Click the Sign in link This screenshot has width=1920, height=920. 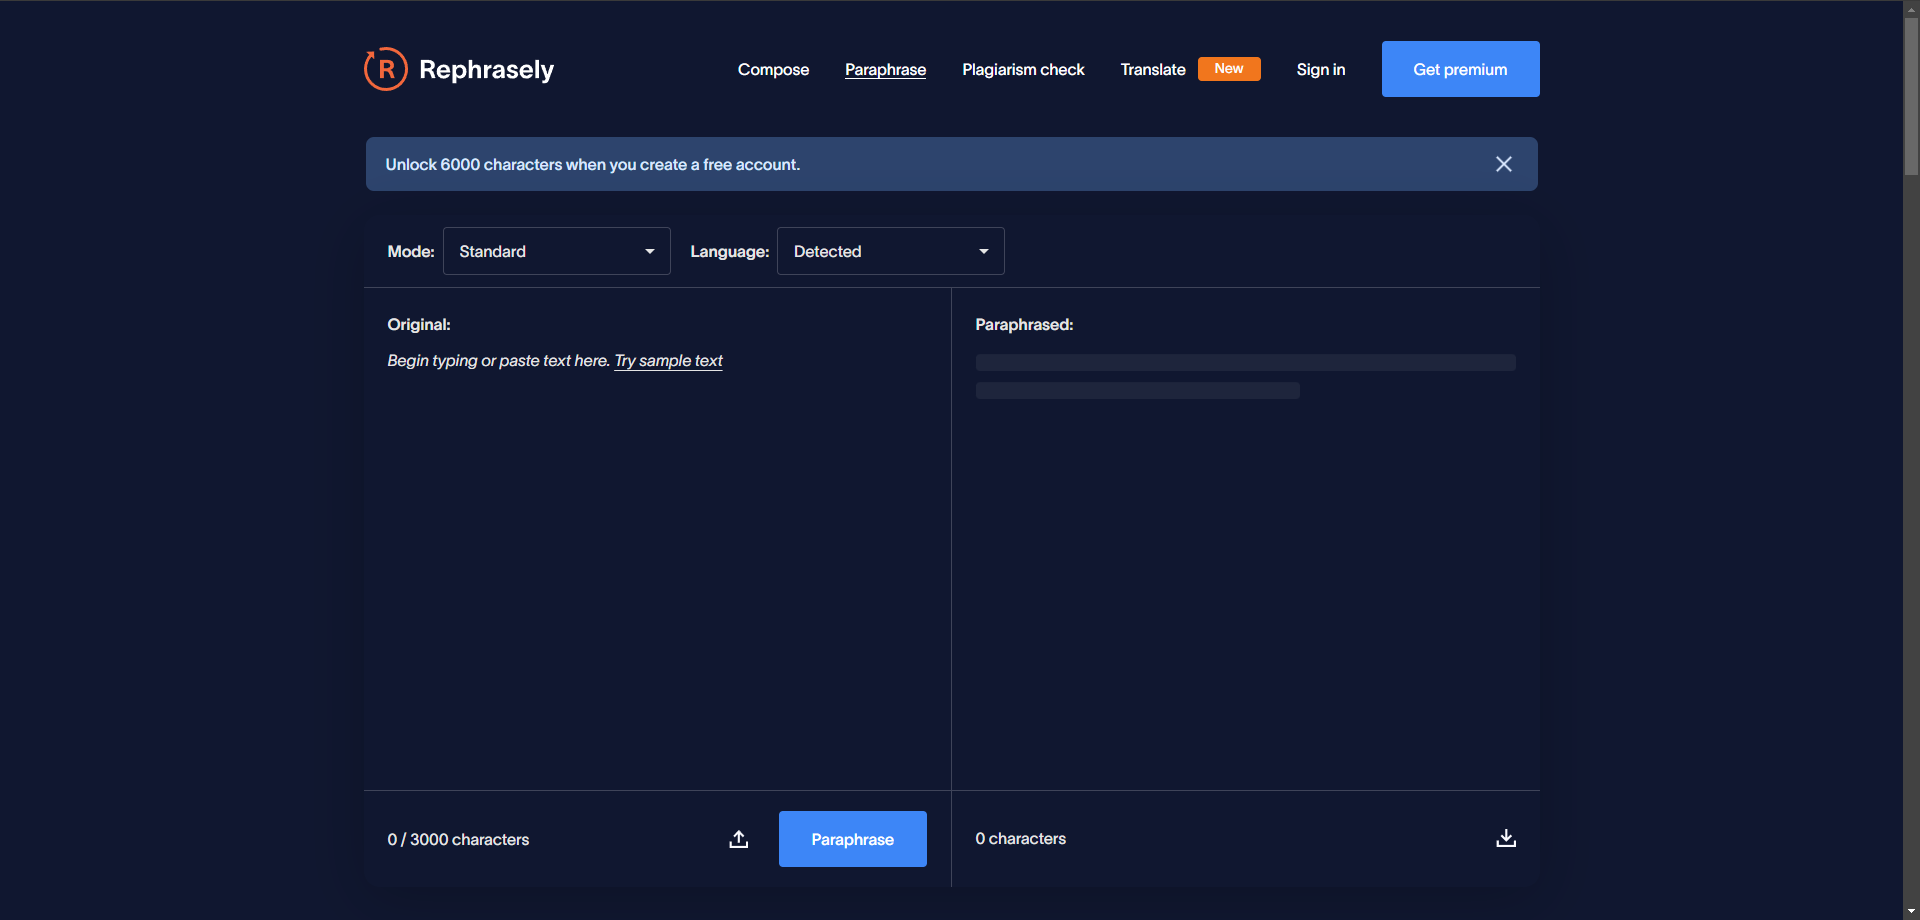coord(1320,70)
